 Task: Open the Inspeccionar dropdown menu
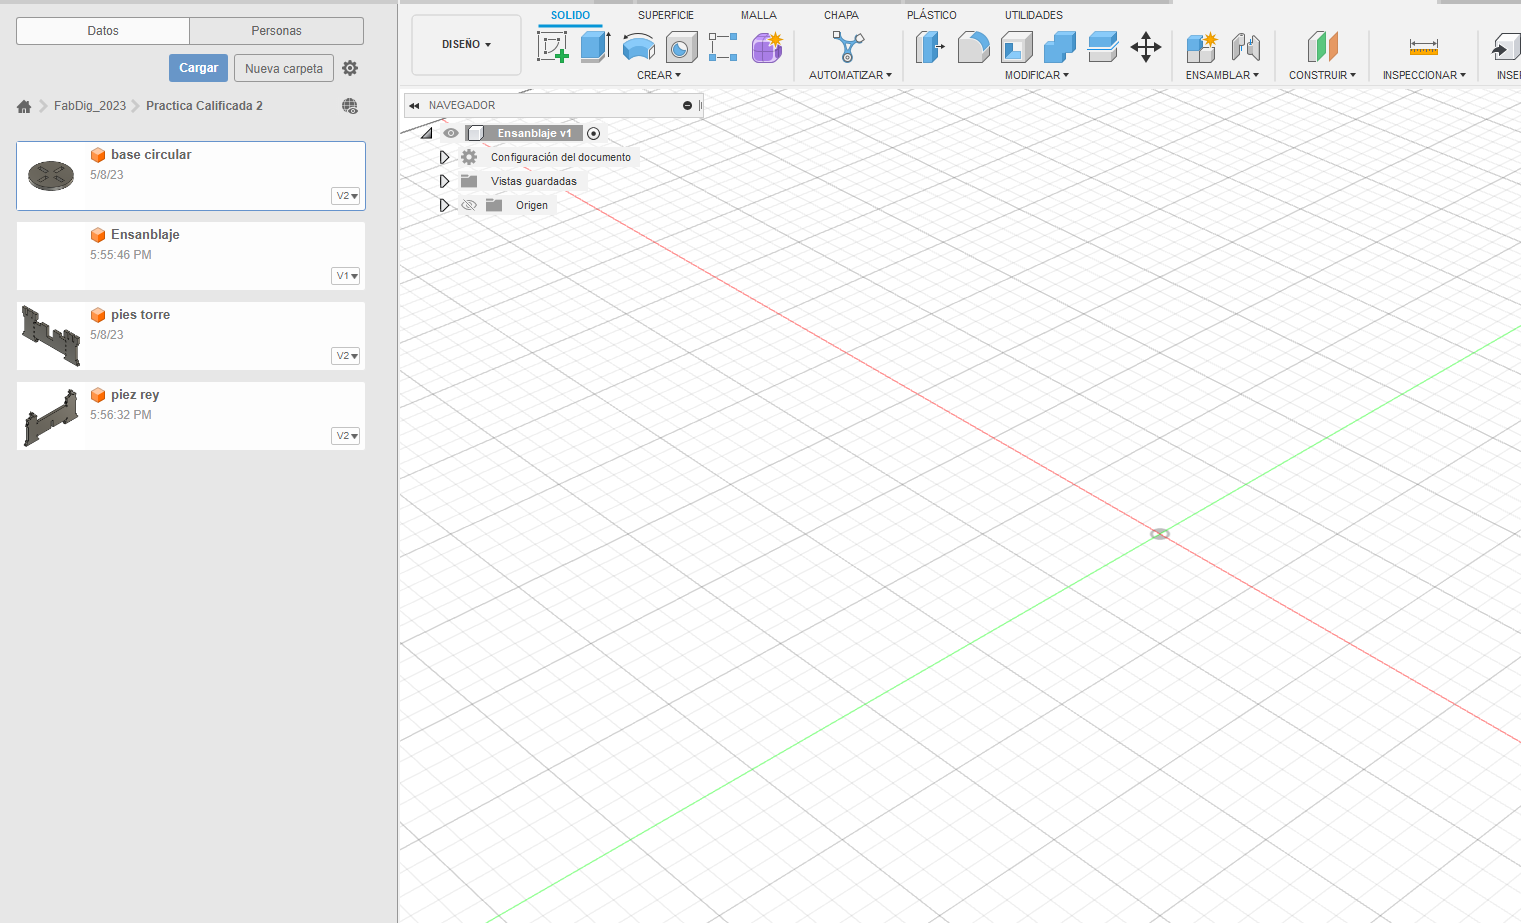tap(1424, 75)
